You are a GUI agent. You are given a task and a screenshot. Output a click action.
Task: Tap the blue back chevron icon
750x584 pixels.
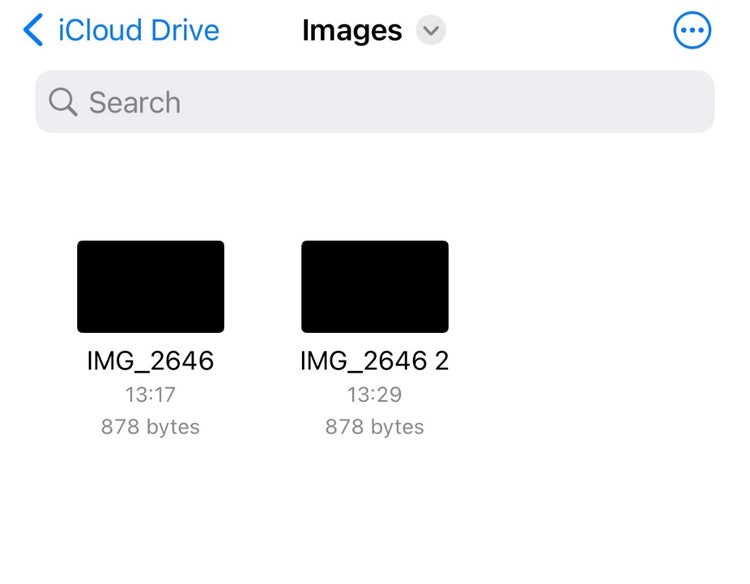33,31
